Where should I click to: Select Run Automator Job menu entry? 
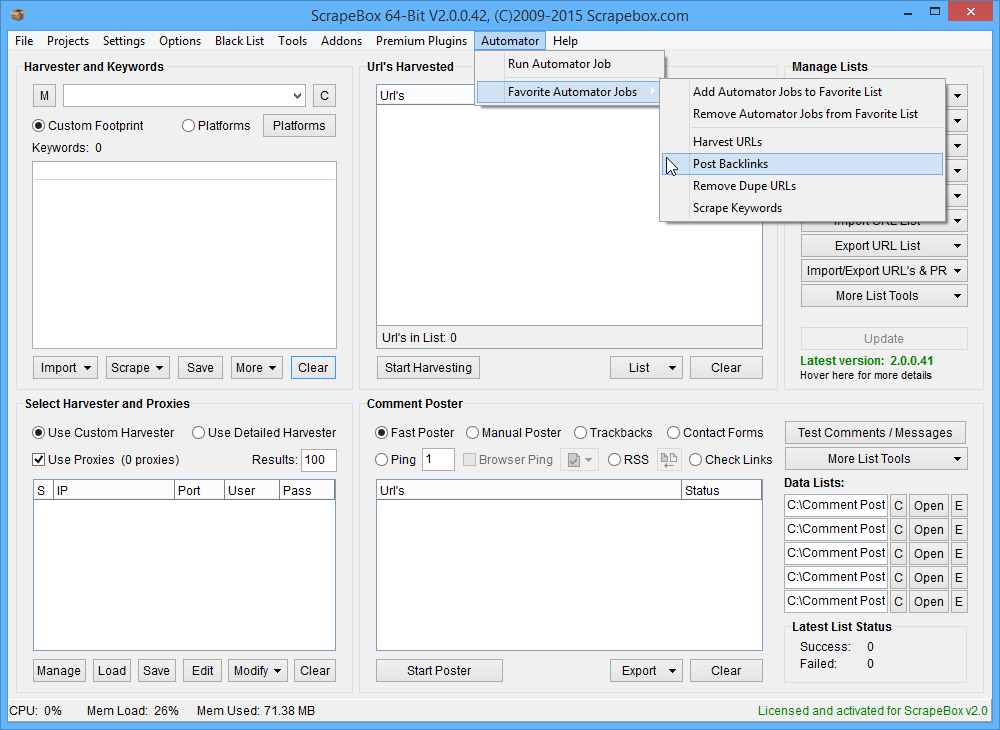click(559, 64)
